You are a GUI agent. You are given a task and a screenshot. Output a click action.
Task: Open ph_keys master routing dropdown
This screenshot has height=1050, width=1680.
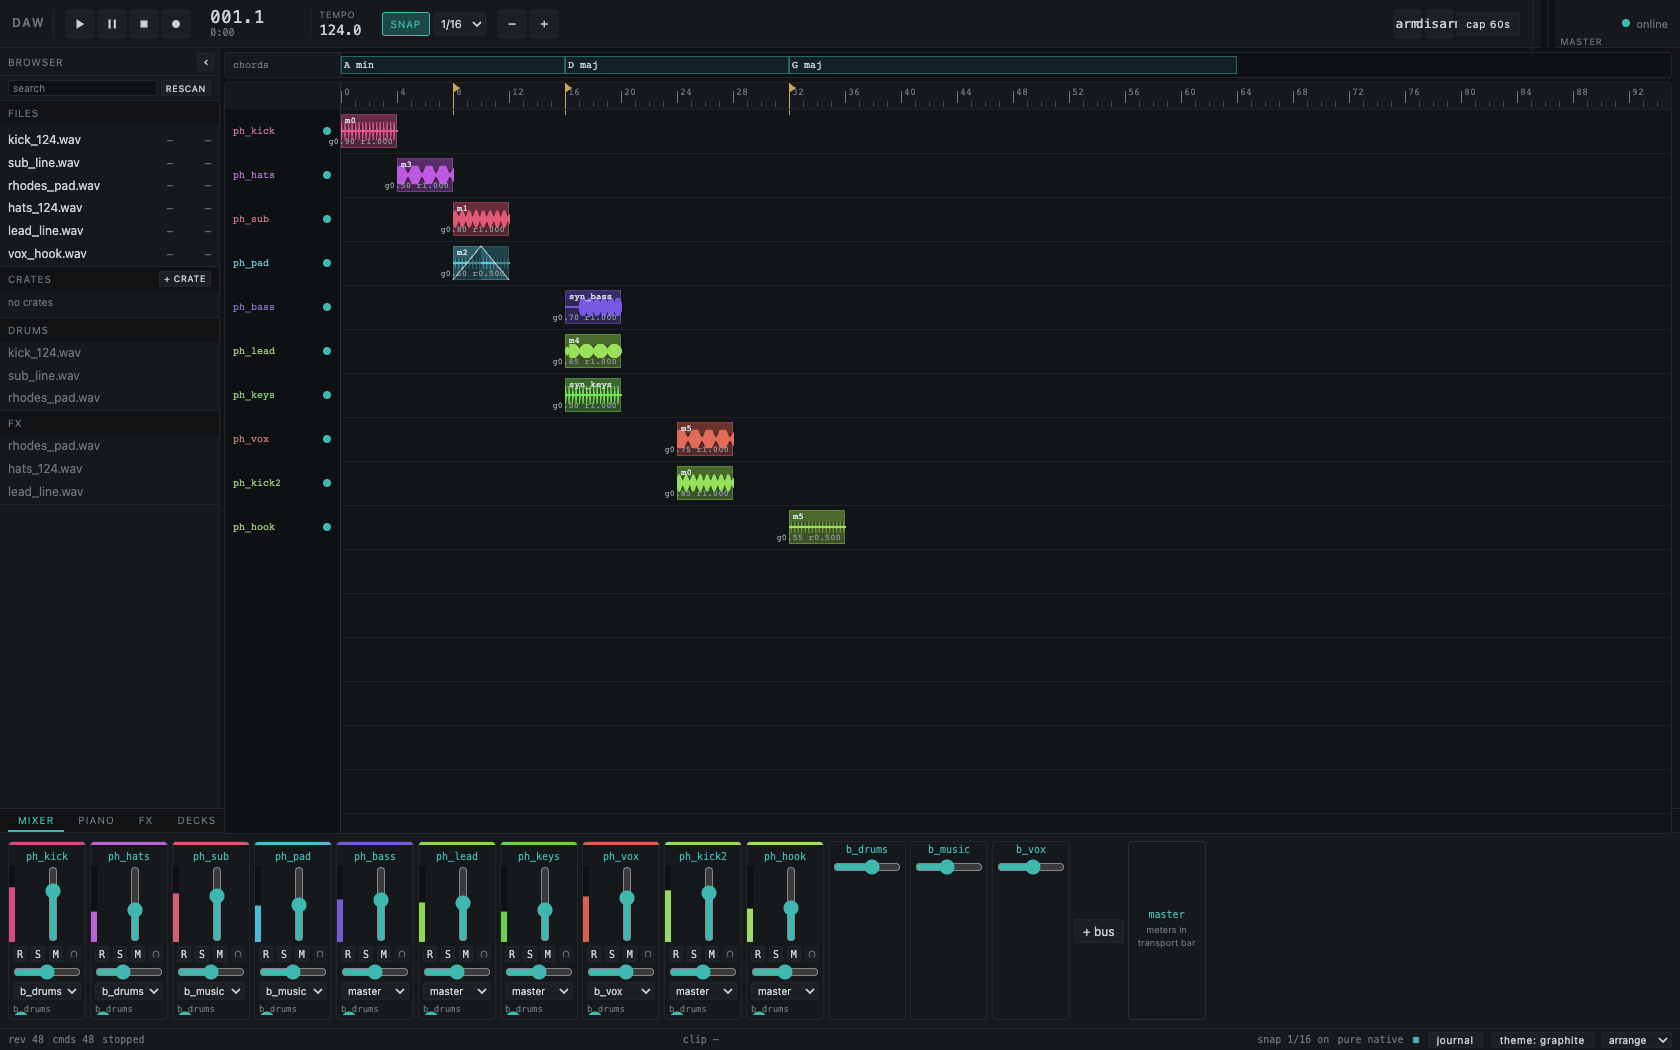539,991
